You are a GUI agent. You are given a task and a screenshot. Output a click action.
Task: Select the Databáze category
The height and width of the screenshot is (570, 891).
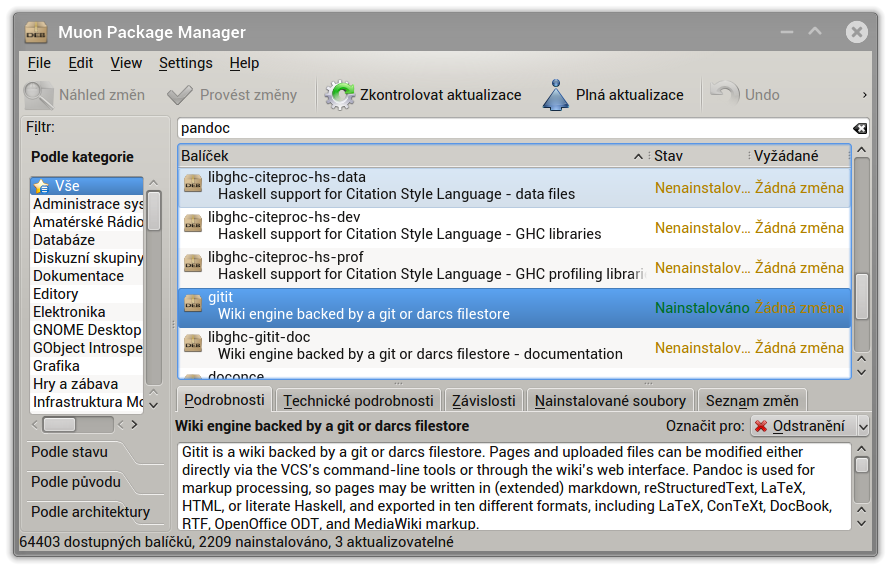(86, 240)
